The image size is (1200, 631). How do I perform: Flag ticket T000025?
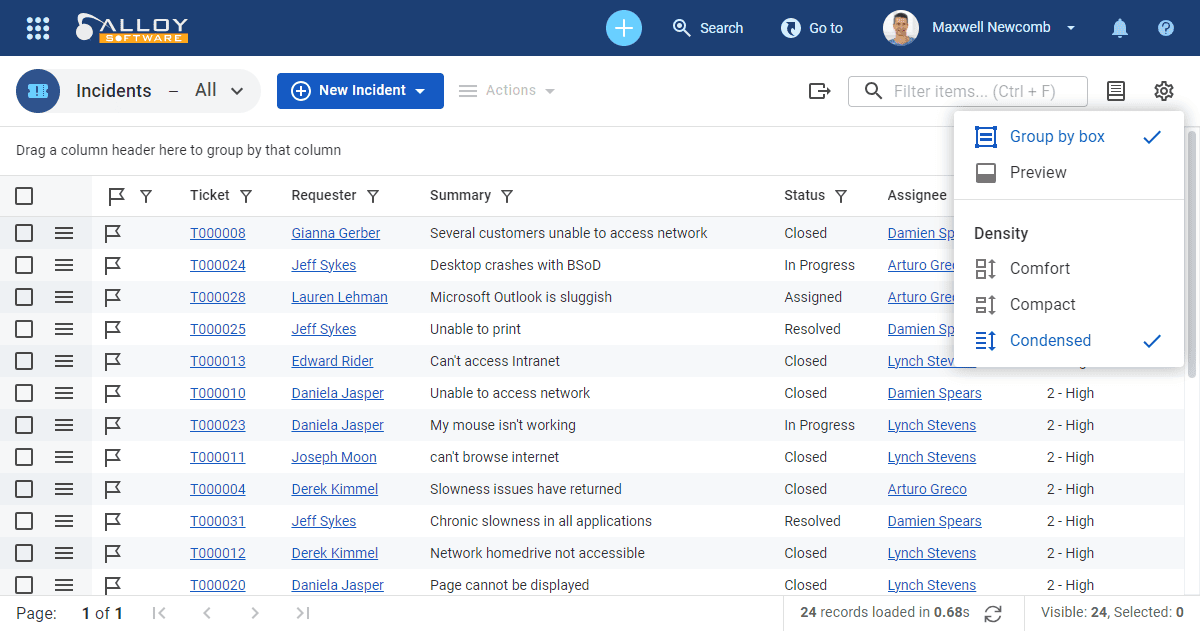tap(113, 329)
